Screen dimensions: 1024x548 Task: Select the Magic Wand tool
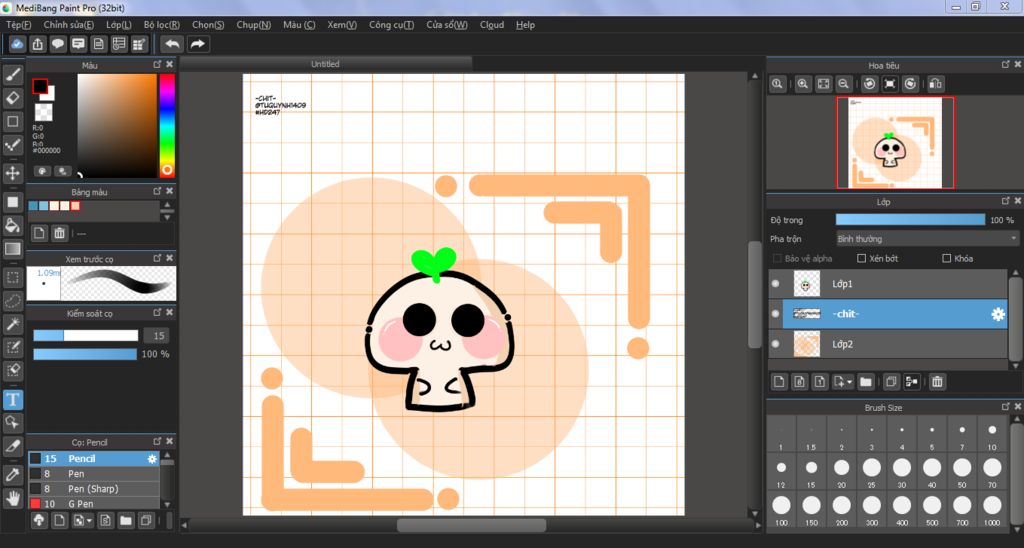click(12, 323)
